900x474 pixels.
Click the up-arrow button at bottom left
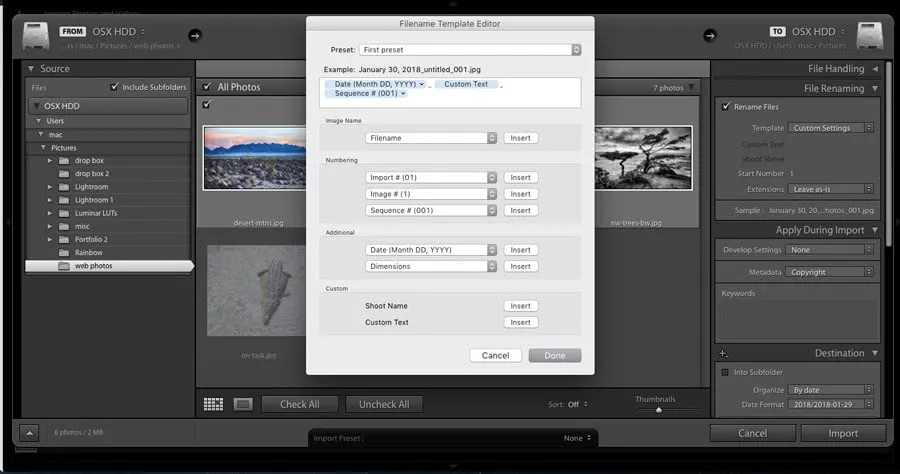[29, 433]
